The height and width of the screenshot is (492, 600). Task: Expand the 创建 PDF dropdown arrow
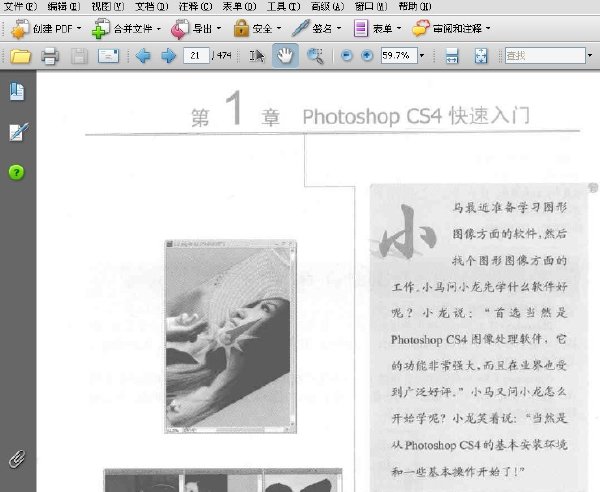pyautogui.click(x=79, y=28)
